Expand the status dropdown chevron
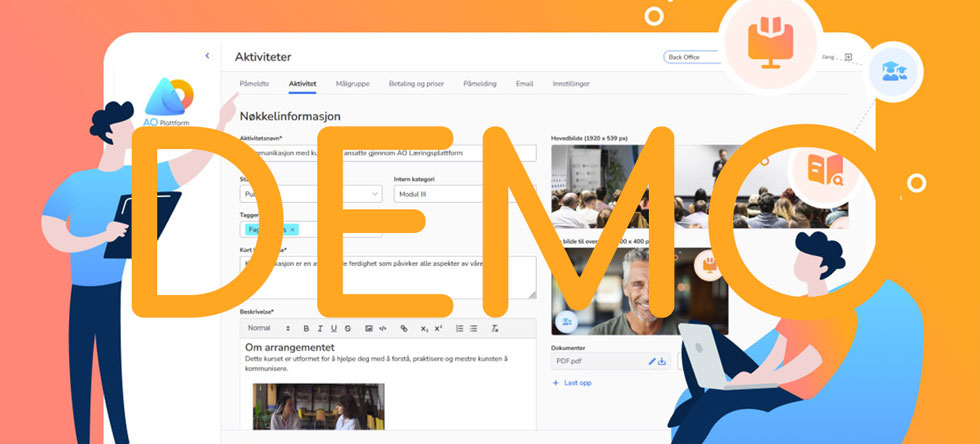 (375, 194)
